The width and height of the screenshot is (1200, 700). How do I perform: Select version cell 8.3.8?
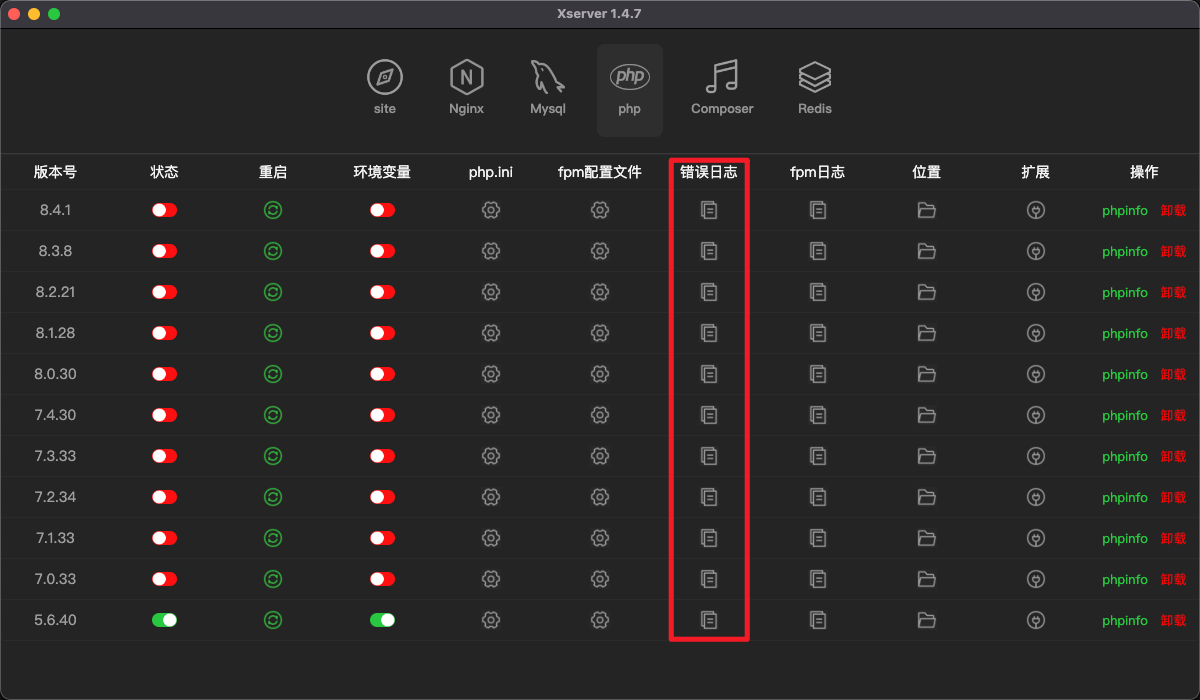pyautogui.click(x=56, y=251)
